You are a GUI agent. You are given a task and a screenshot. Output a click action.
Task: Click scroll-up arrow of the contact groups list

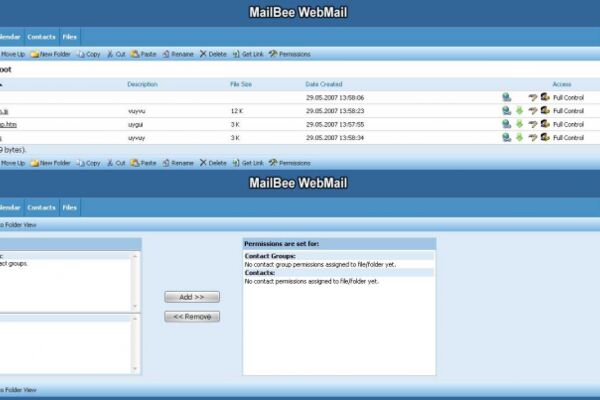[135, 256]
